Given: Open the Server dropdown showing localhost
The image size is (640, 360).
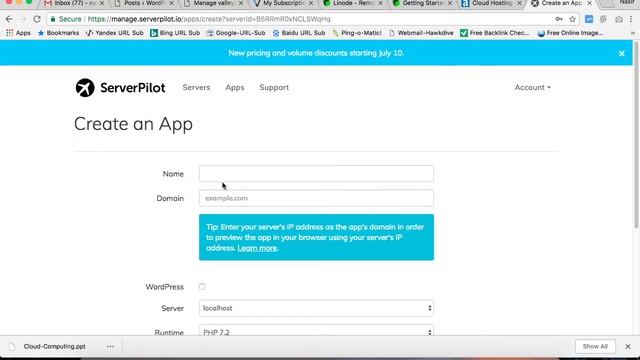Looking at the screenshot, I should click(316, 308).
